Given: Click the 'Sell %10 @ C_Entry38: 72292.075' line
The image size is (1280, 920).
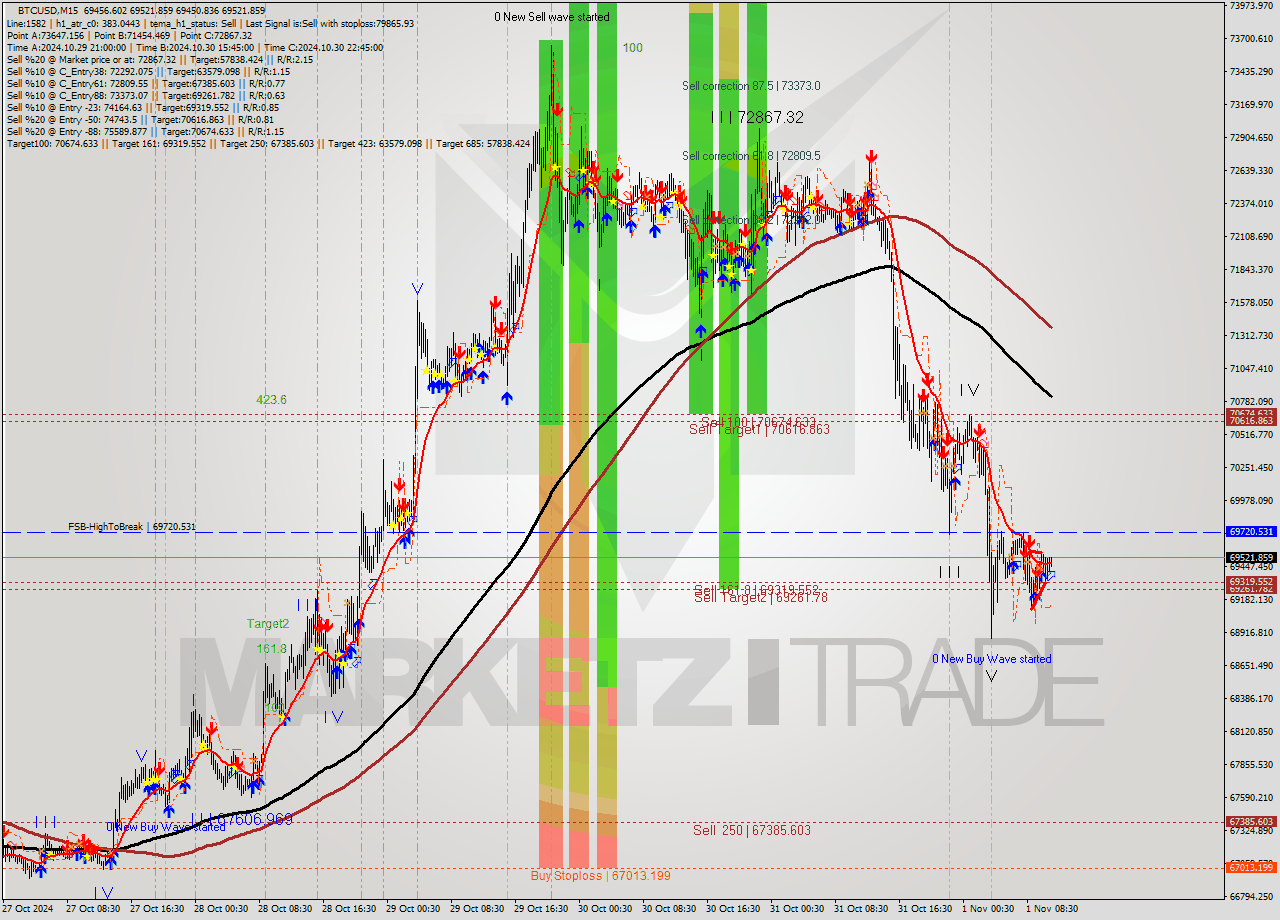Looking at the screenshot, I should pos(148,71).
